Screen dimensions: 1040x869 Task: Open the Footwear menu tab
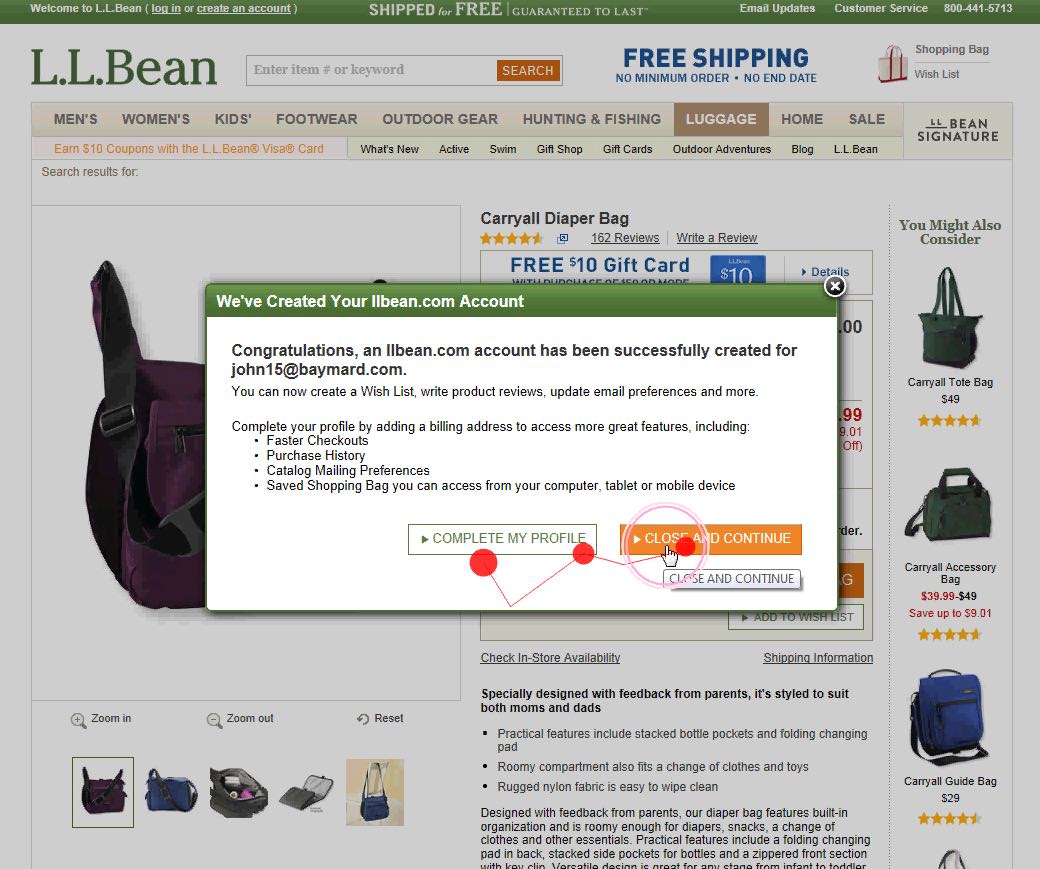pos(316,119)
